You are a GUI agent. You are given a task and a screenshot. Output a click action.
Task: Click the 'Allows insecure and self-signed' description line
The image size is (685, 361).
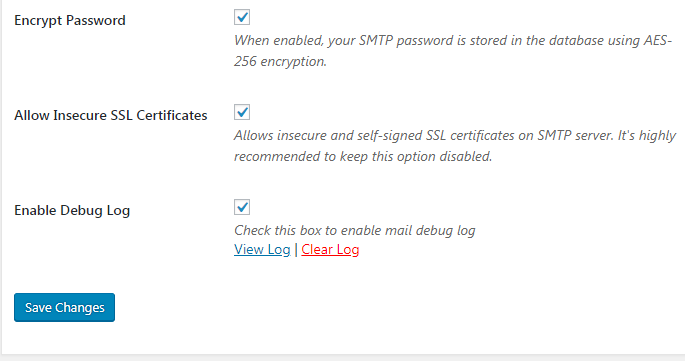[x=455, y=135]
